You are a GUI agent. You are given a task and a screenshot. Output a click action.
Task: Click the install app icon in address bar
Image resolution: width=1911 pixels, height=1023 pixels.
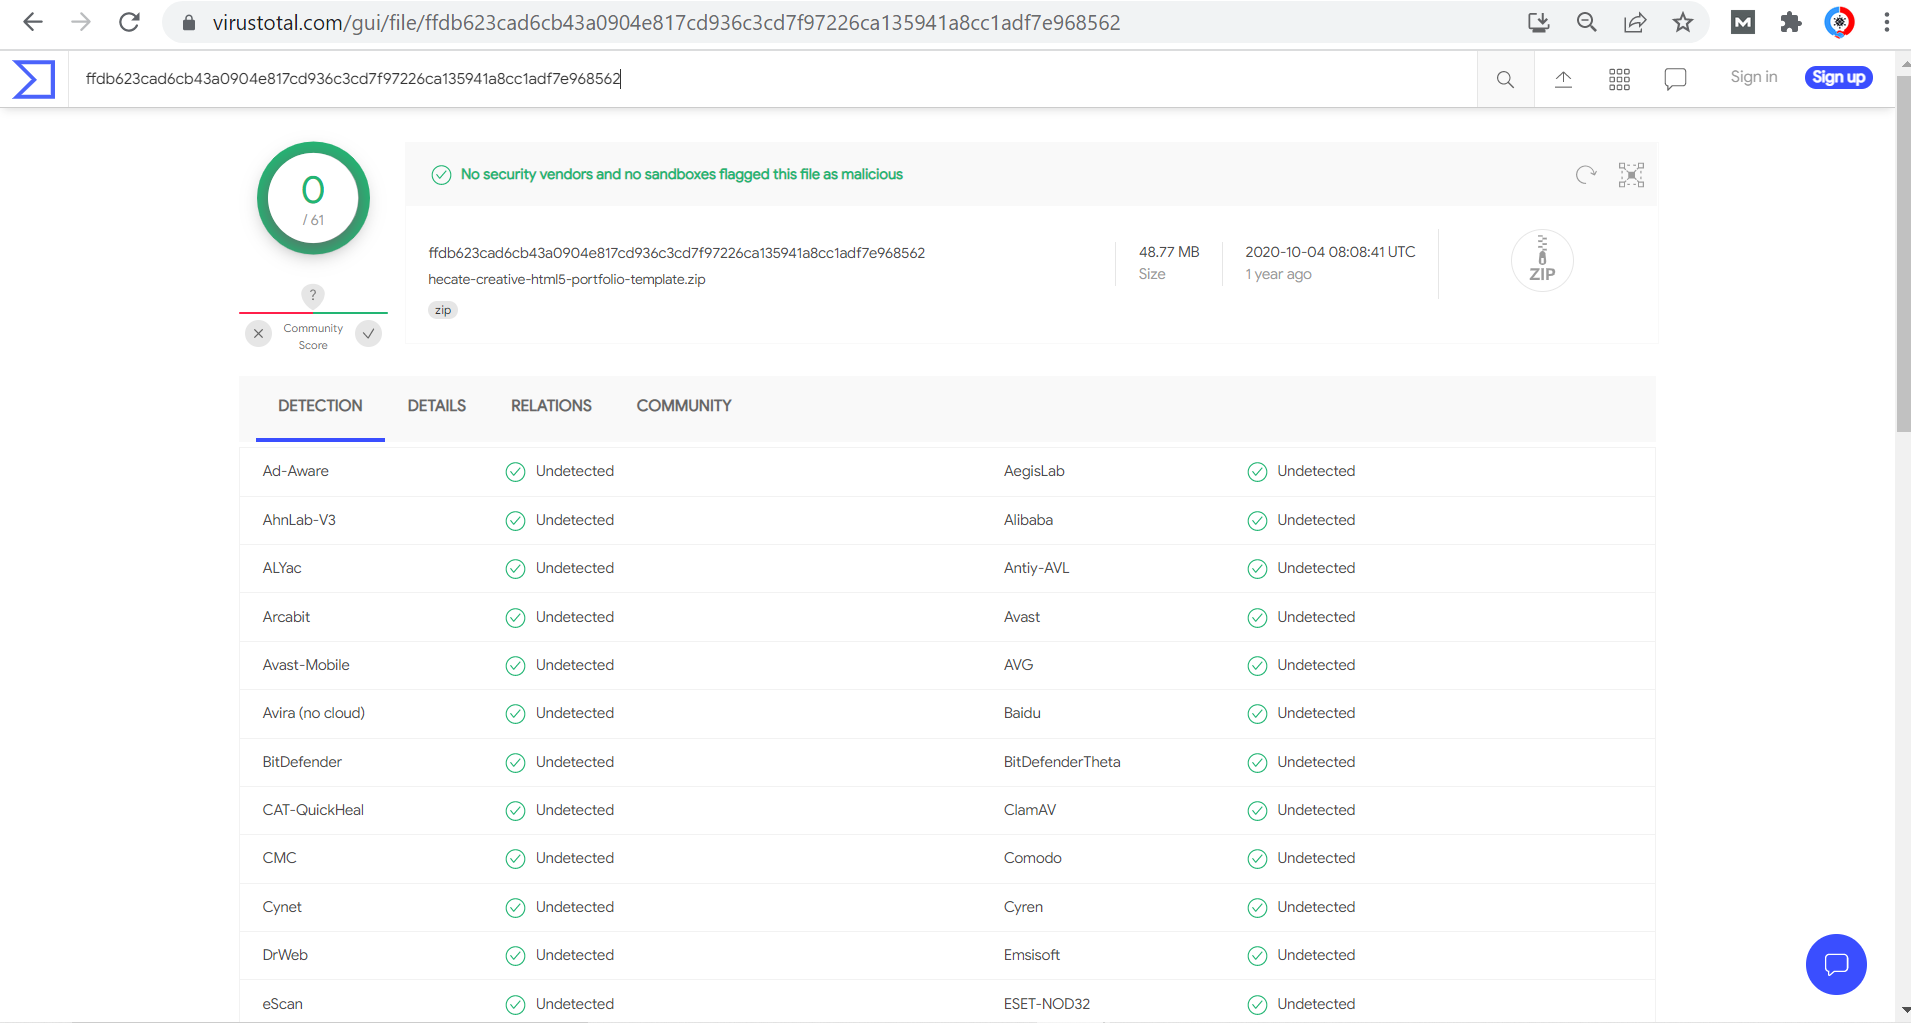tap(1539, 22)
